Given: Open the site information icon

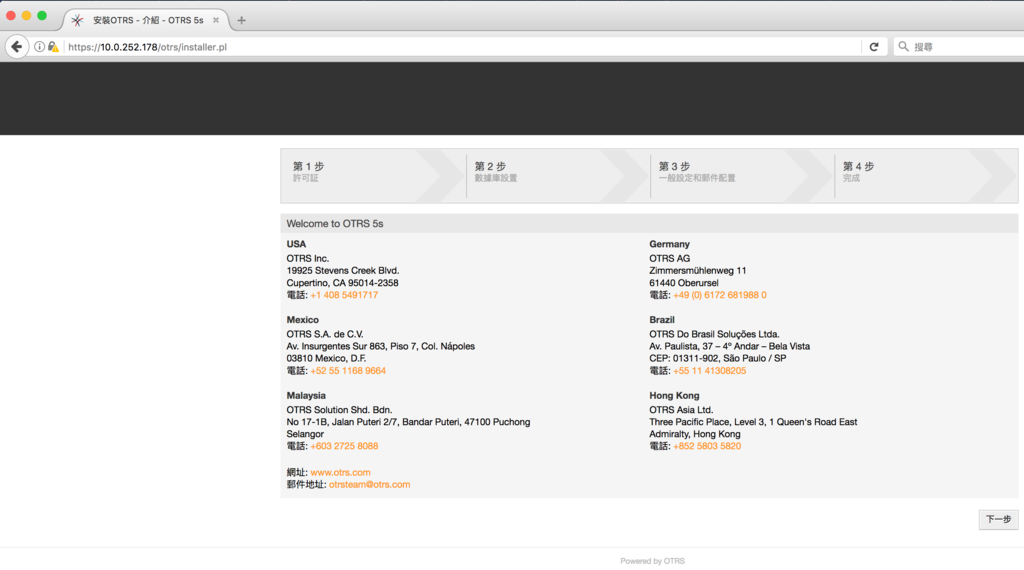Looking at the screenshot, I should click(x=39, y=47).
